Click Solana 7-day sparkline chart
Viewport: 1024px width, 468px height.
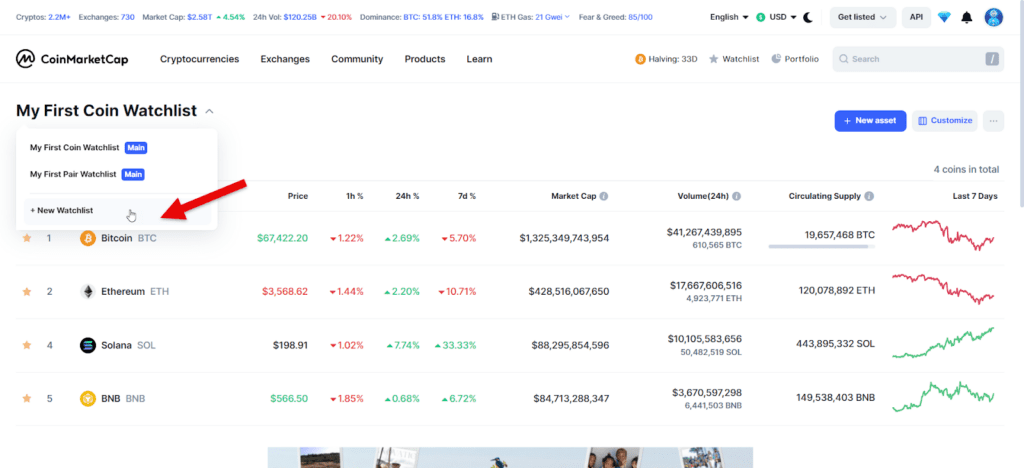click(943, 343)
